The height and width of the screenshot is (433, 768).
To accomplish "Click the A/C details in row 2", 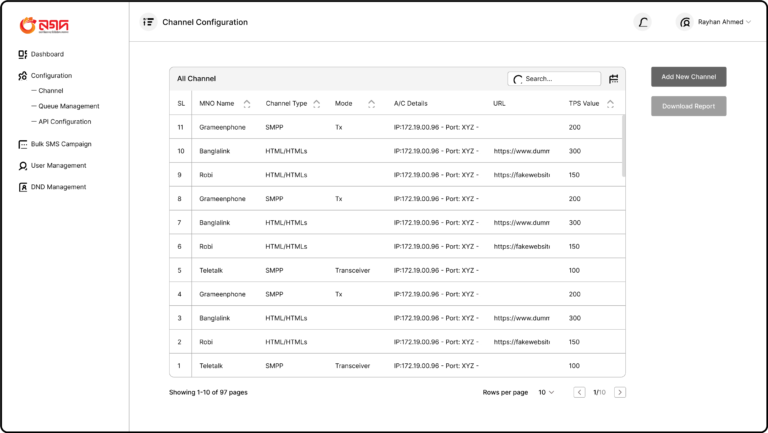I will [436, 342].
